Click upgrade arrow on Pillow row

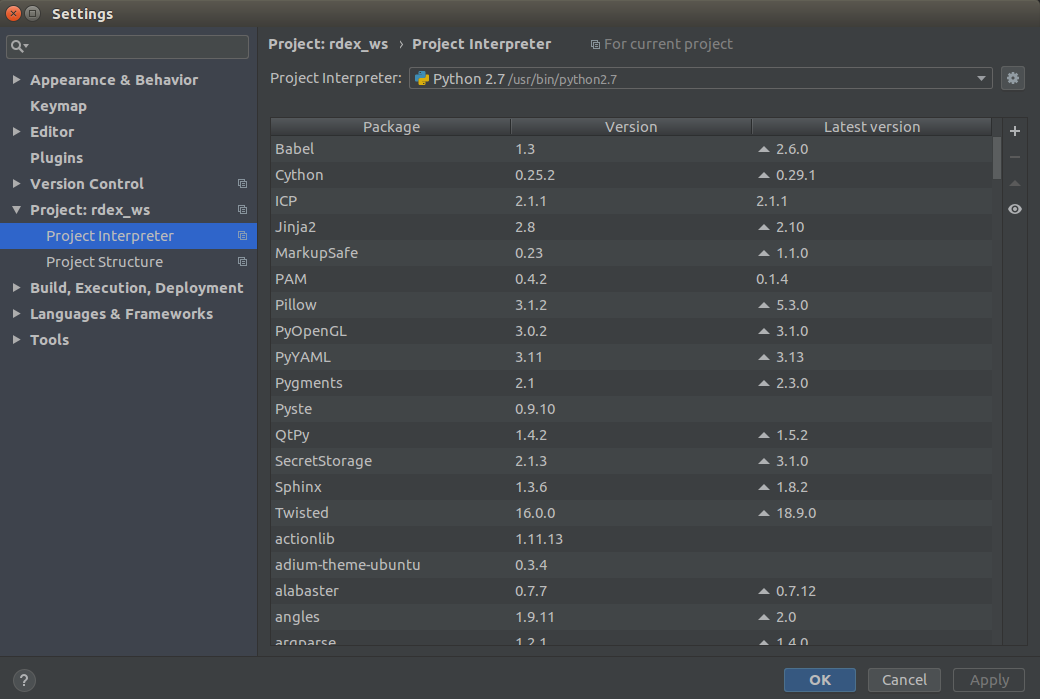763,305
